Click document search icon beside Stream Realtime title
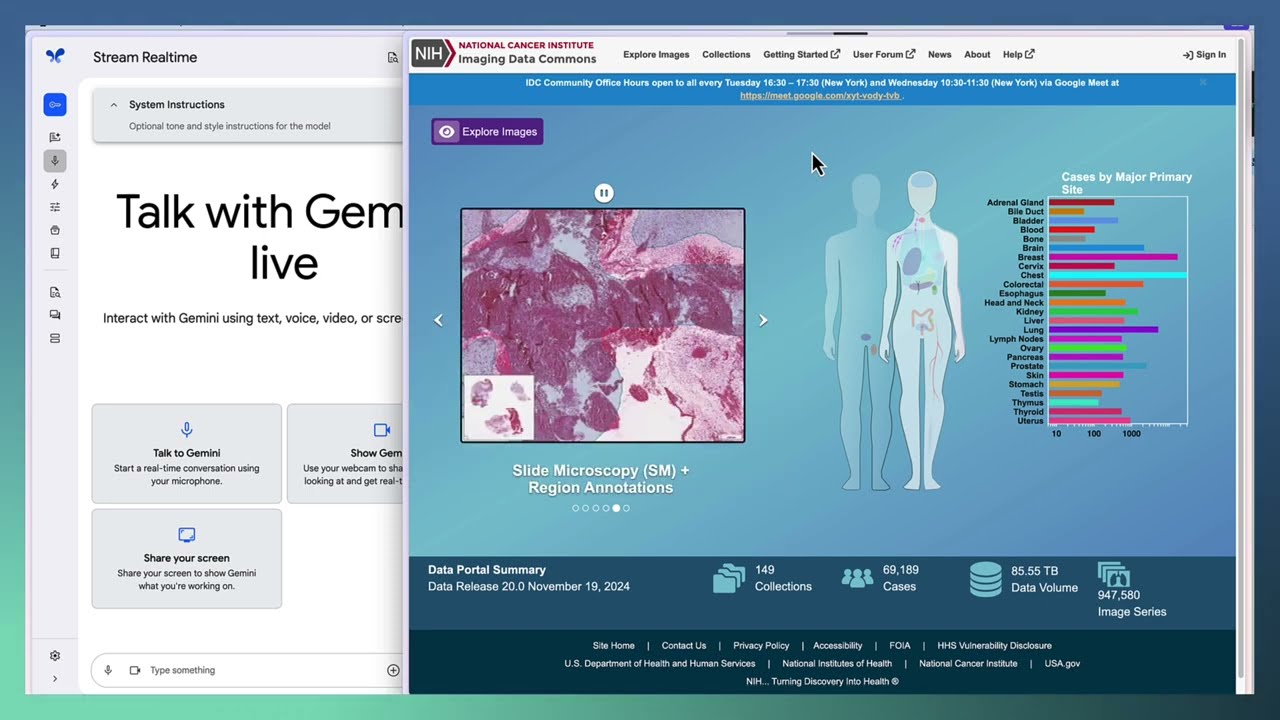The height and width of the screenshot is (720, 1280). (393, 58)
